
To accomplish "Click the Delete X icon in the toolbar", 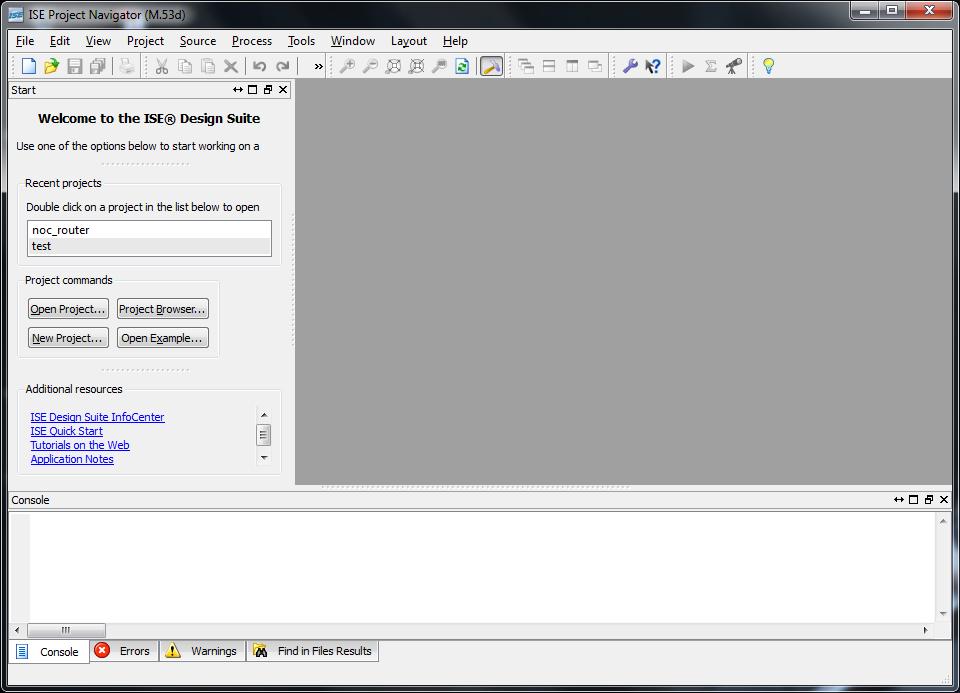I will point(231,66).
